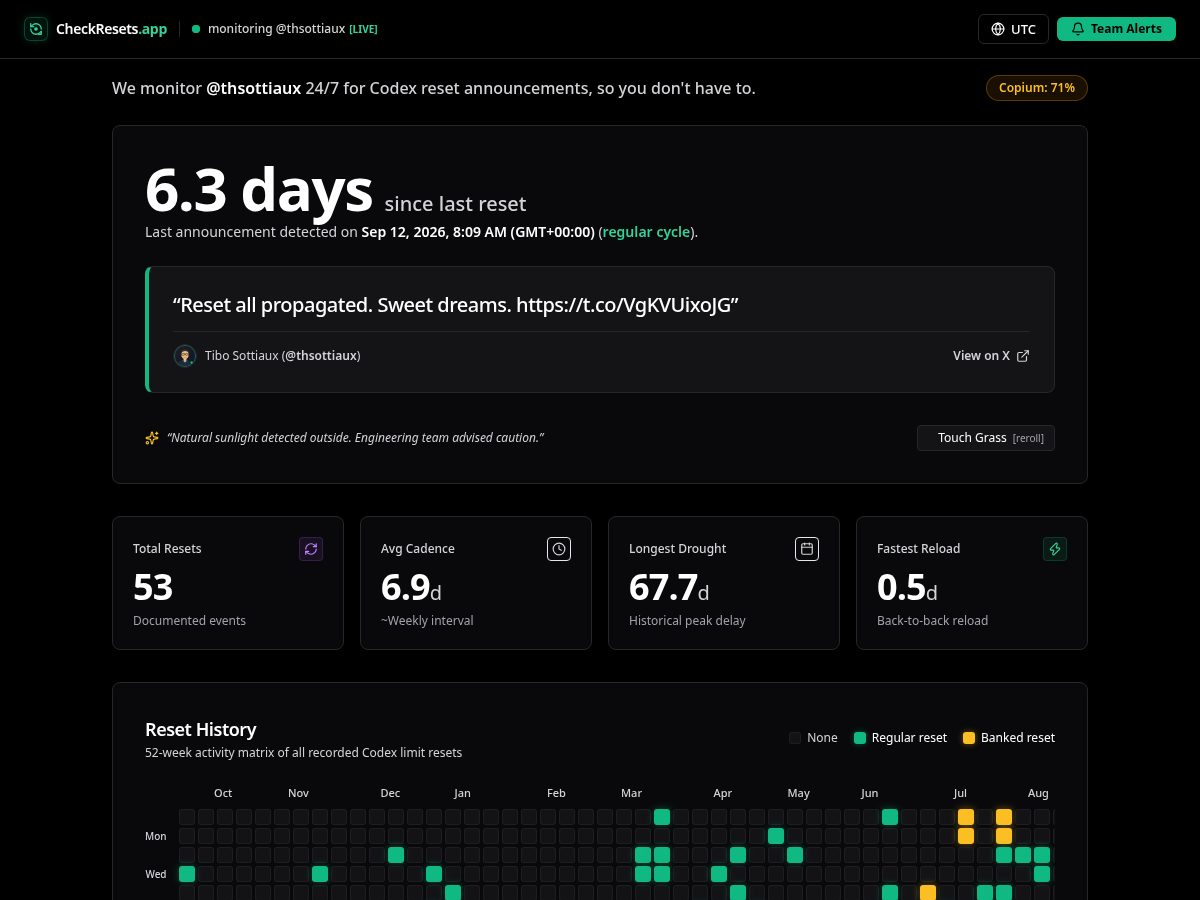
Task: Click the Wed row label
Action: point(156,874)
